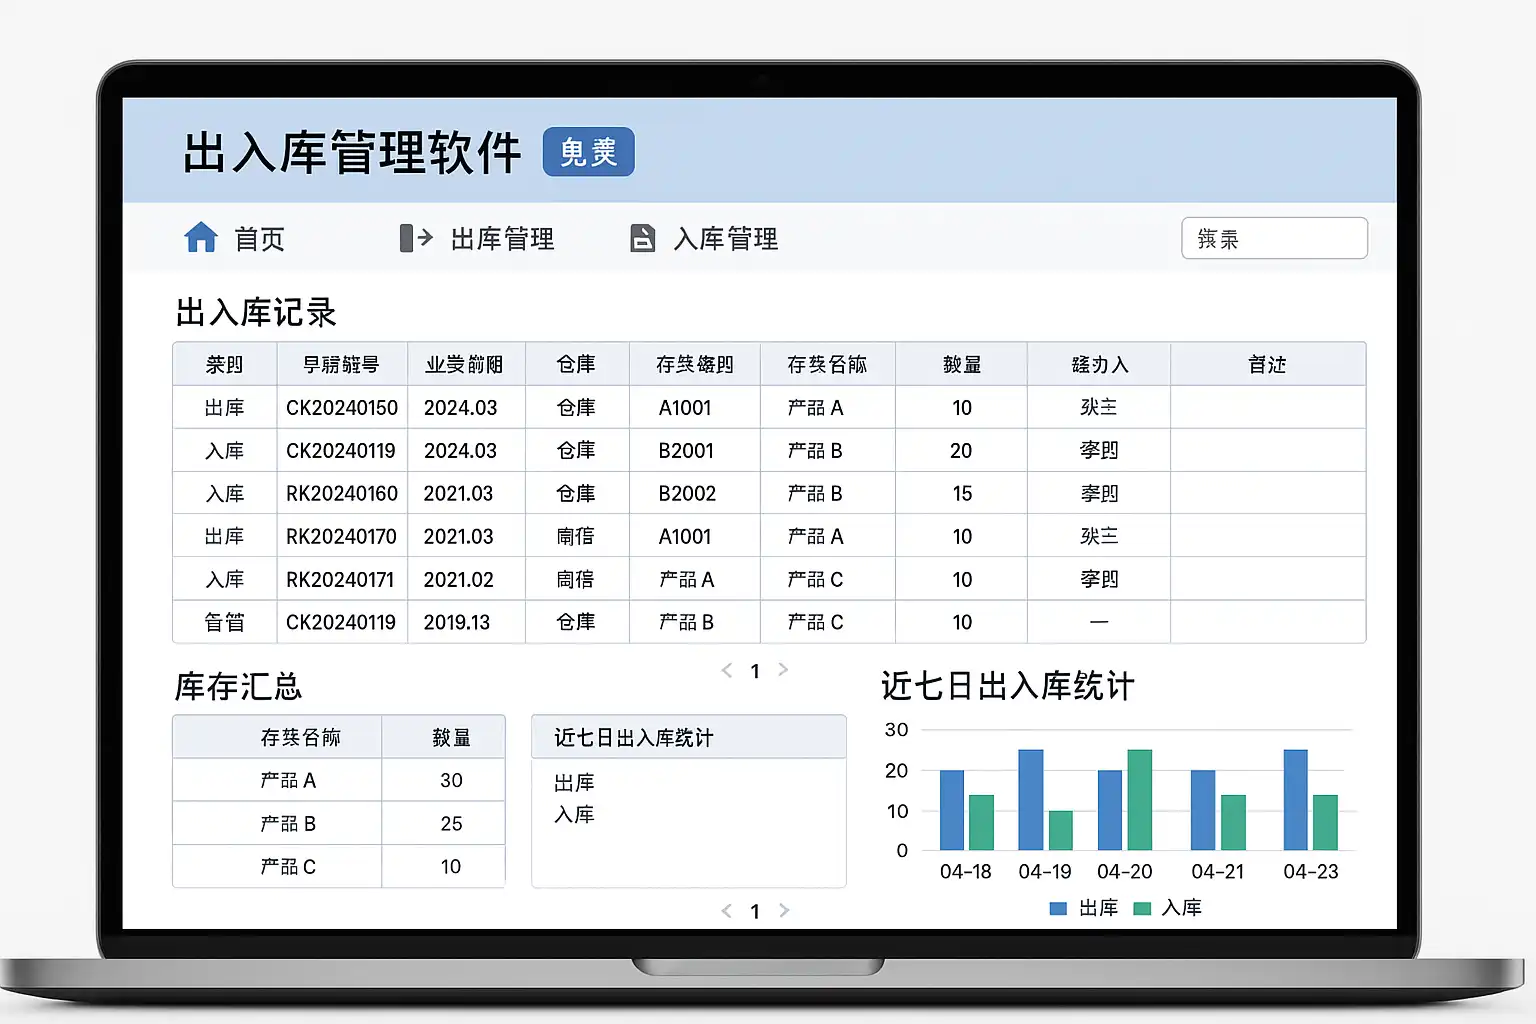Click quantity 20 in the B2001 row
This screenshot has width=1536, height=1024.
(x=961, y=451)
